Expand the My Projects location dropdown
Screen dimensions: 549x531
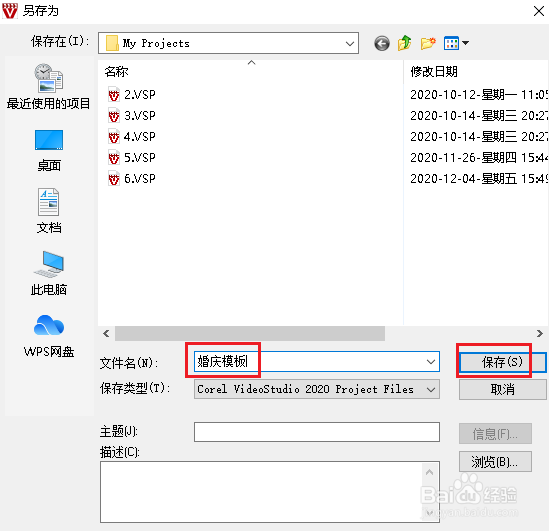pos(349,43)
